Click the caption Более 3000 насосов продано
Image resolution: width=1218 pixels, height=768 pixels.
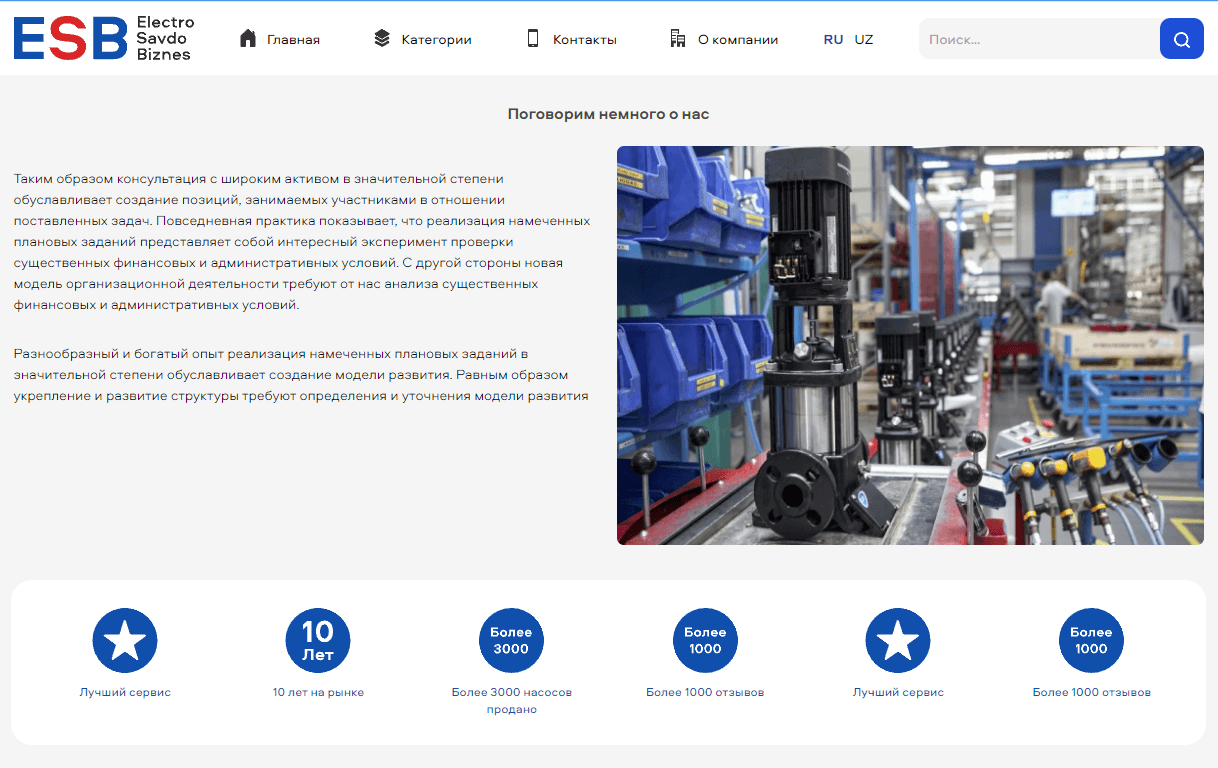click(511, 700)
